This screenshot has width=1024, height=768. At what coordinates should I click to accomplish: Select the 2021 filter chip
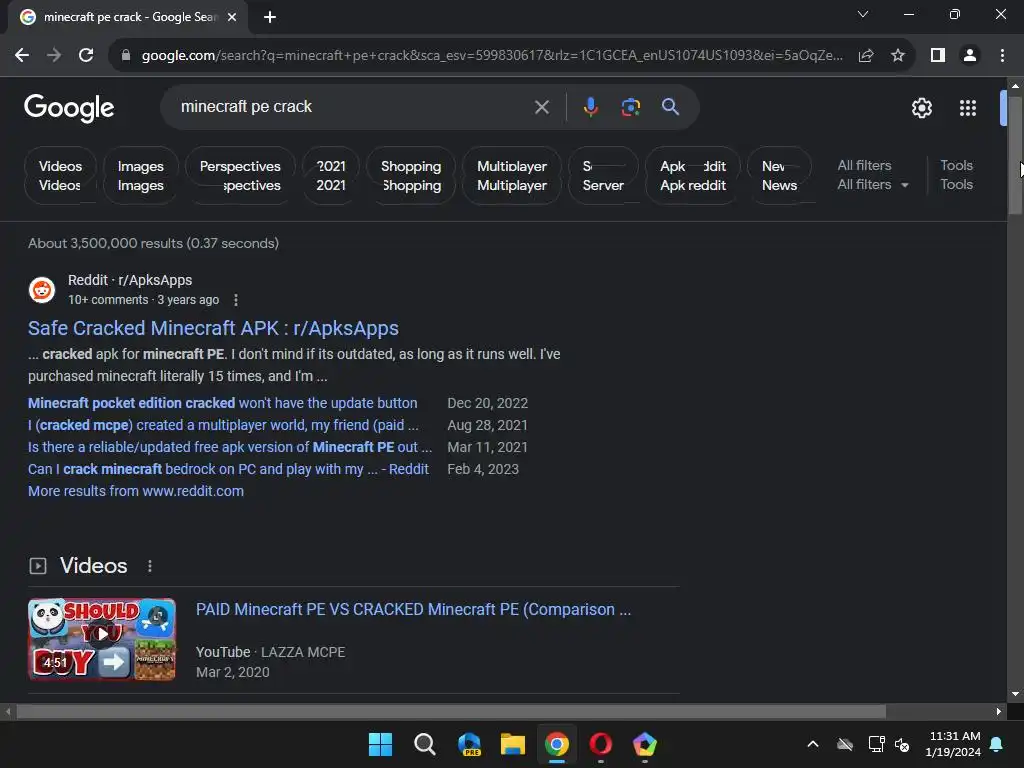coord(331,176)
